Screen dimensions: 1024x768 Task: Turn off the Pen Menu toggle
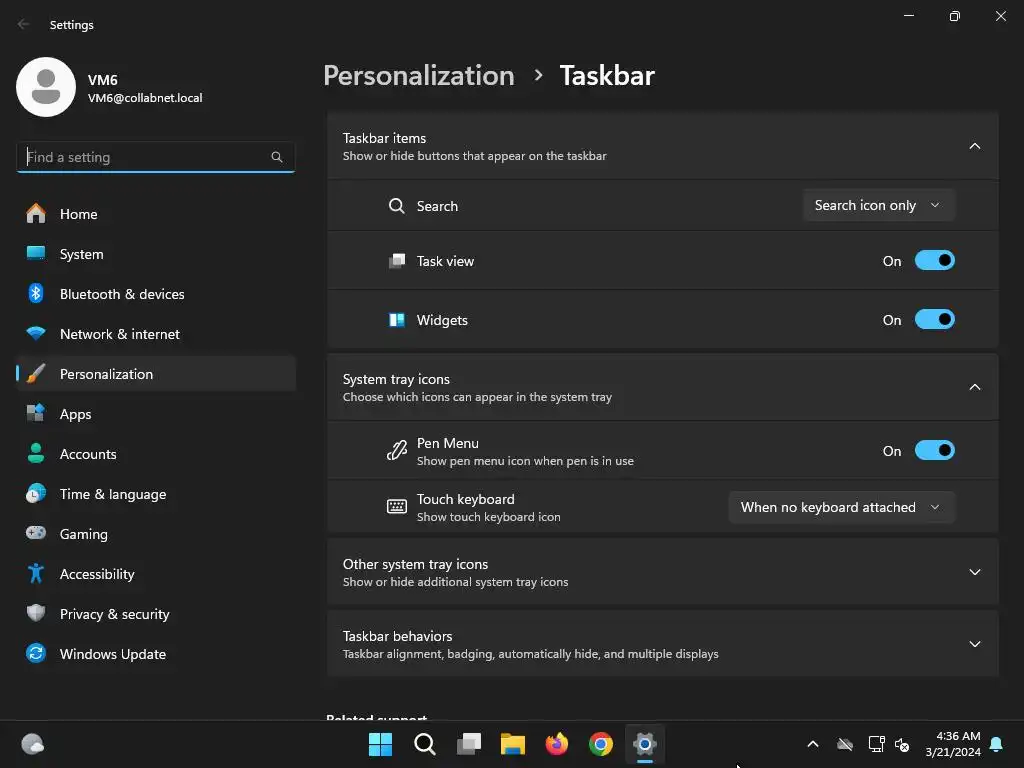click(x=935, y=451)
